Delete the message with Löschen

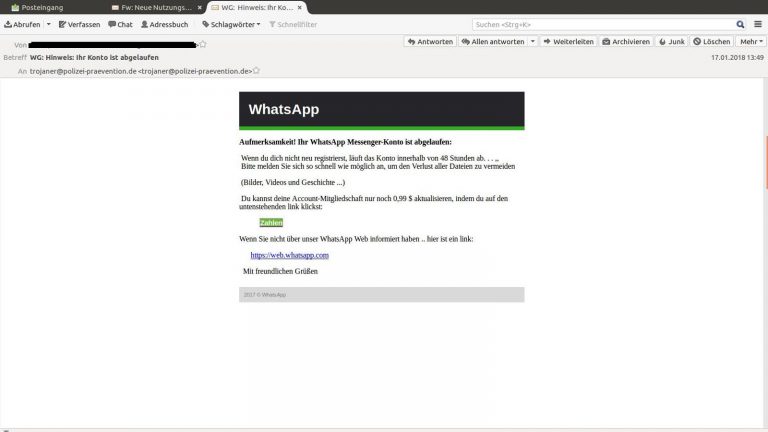712,42
